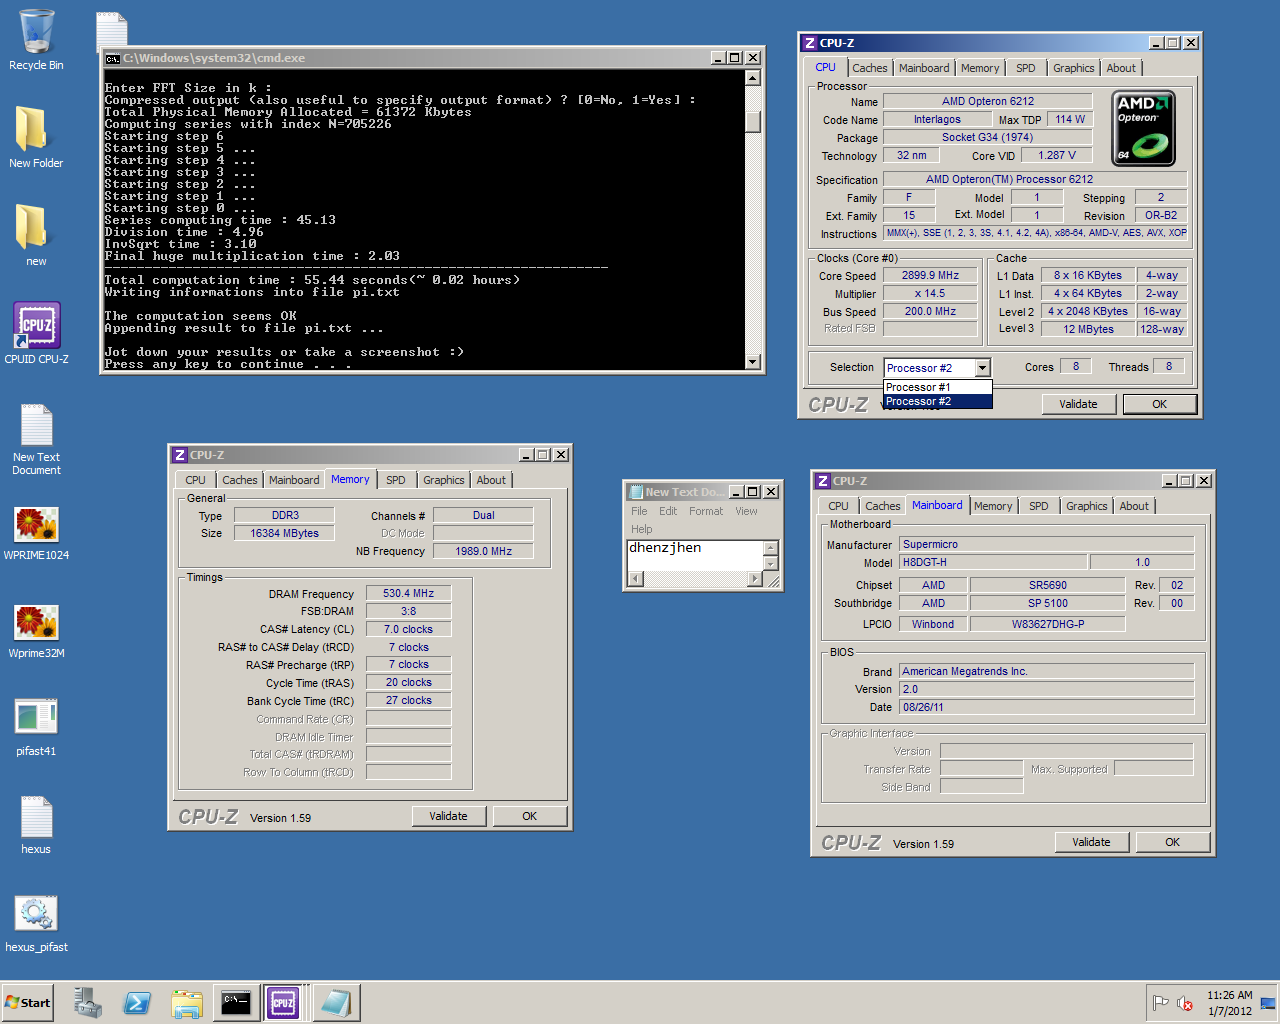Viewport: 1280px width, 1024px height.
Task: Open the Processor selection dropdown arrow
Action: (983, 368)
